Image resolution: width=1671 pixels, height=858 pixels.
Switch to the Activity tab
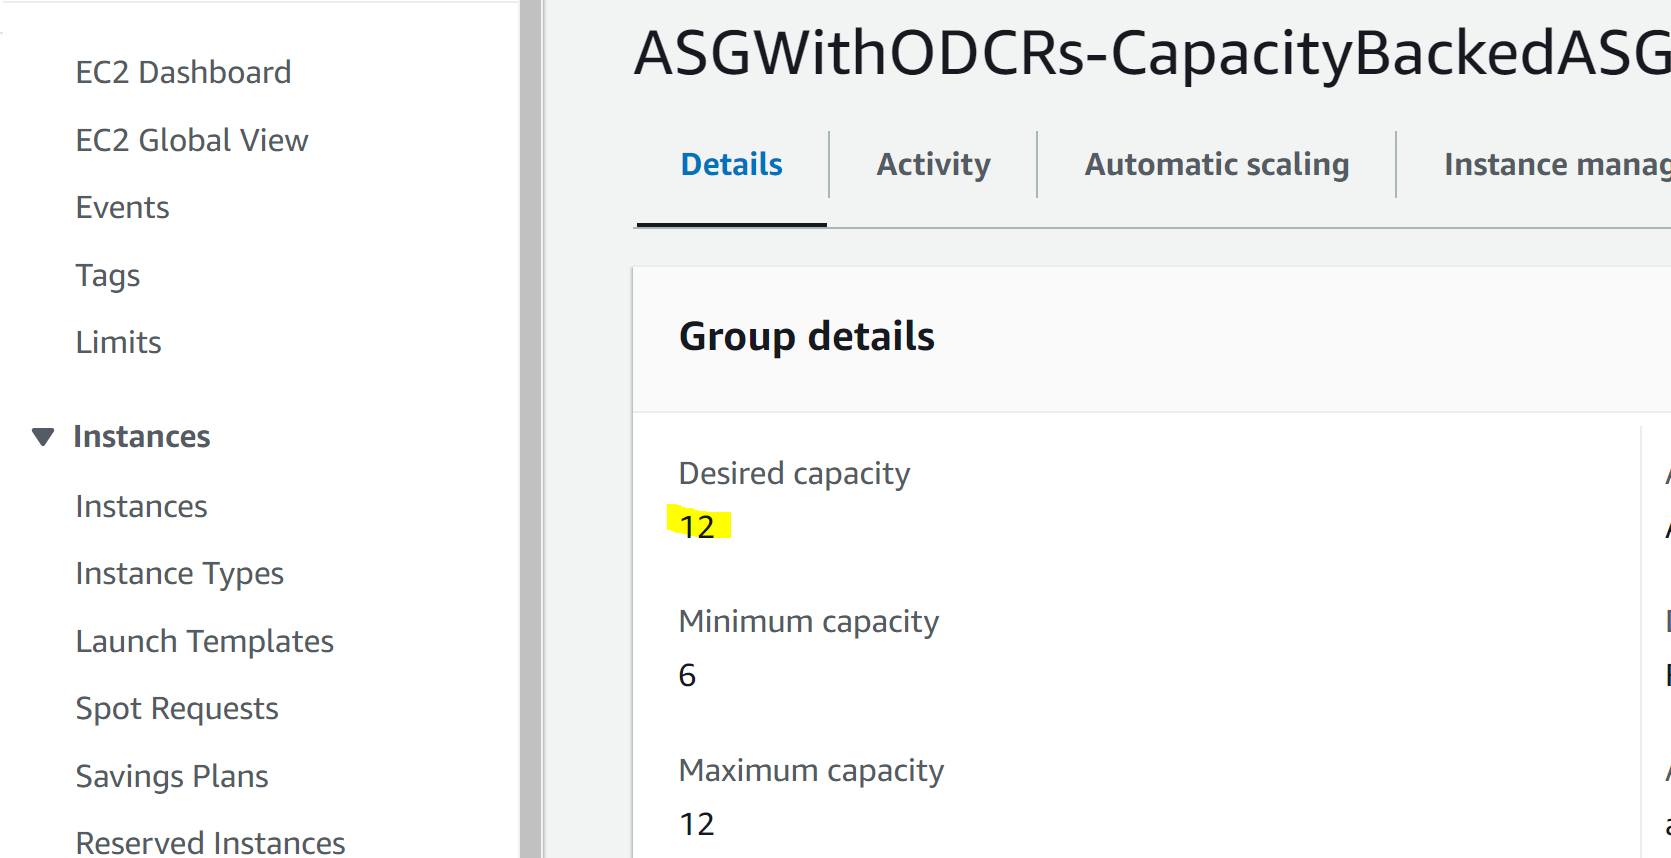(x=934, y=164)
